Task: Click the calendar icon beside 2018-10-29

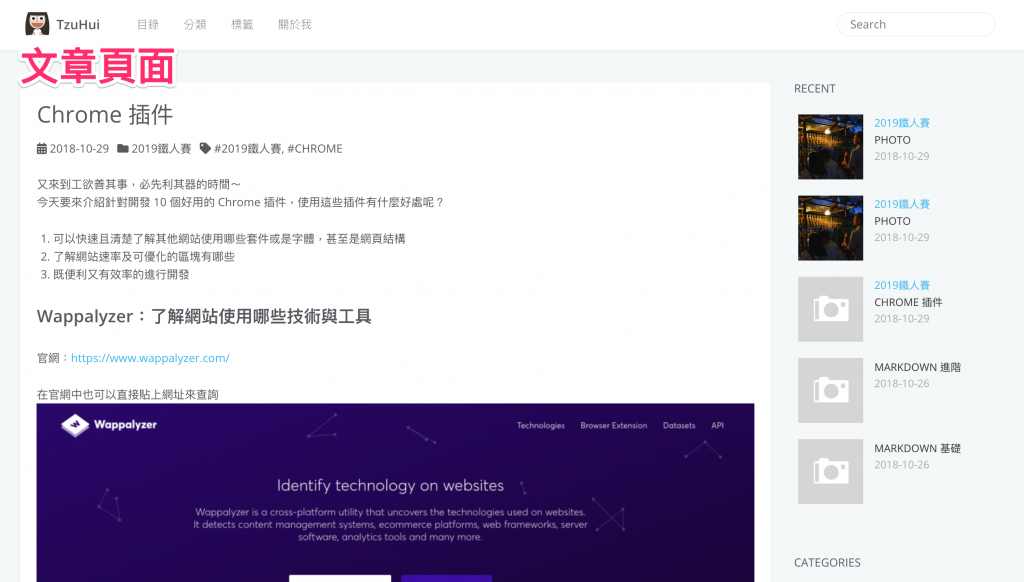Action: 42,149
